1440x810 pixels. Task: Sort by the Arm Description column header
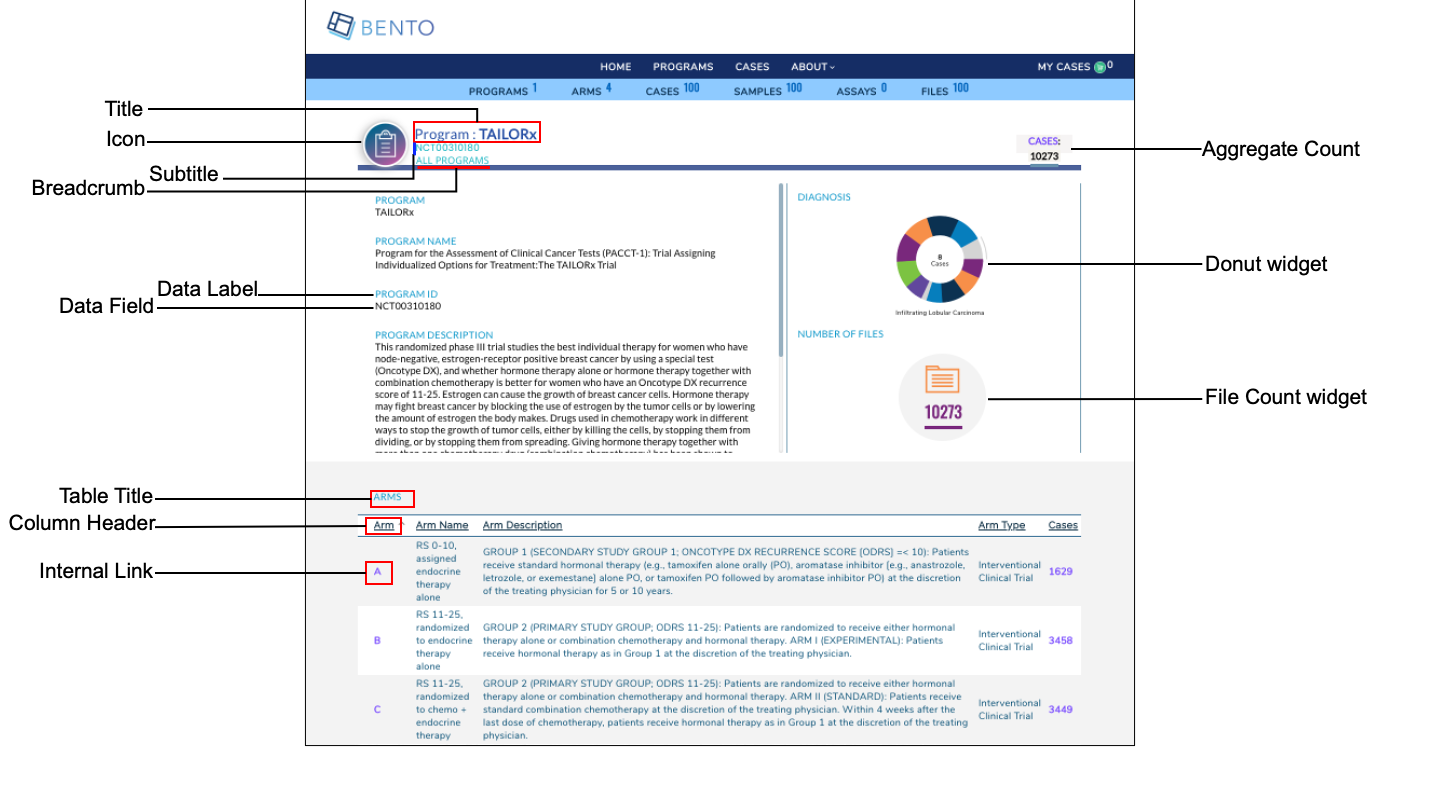tap(522, 525)
